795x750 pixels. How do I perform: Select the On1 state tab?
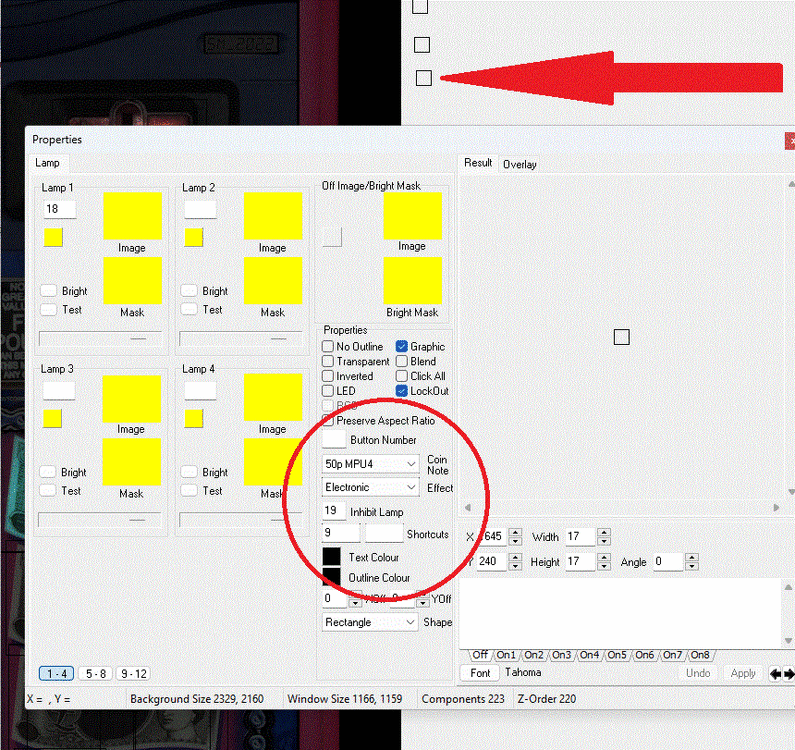507,655
